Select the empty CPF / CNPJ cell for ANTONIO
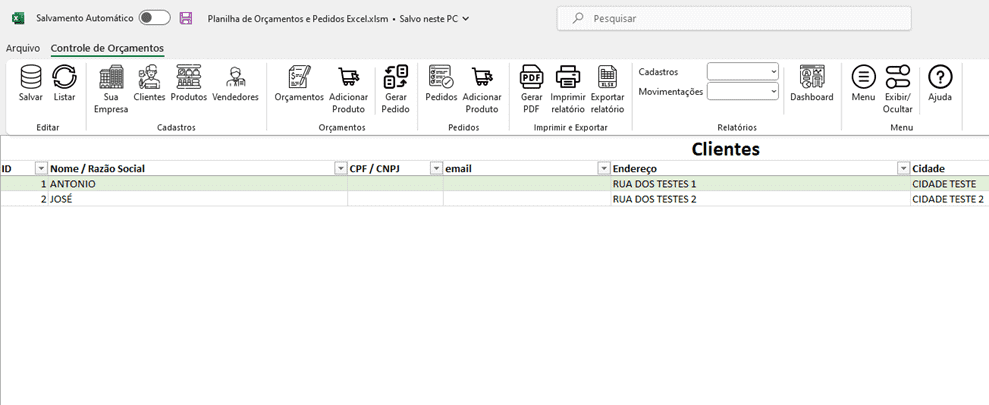989x405 pixels. click(x=395, y=184)
